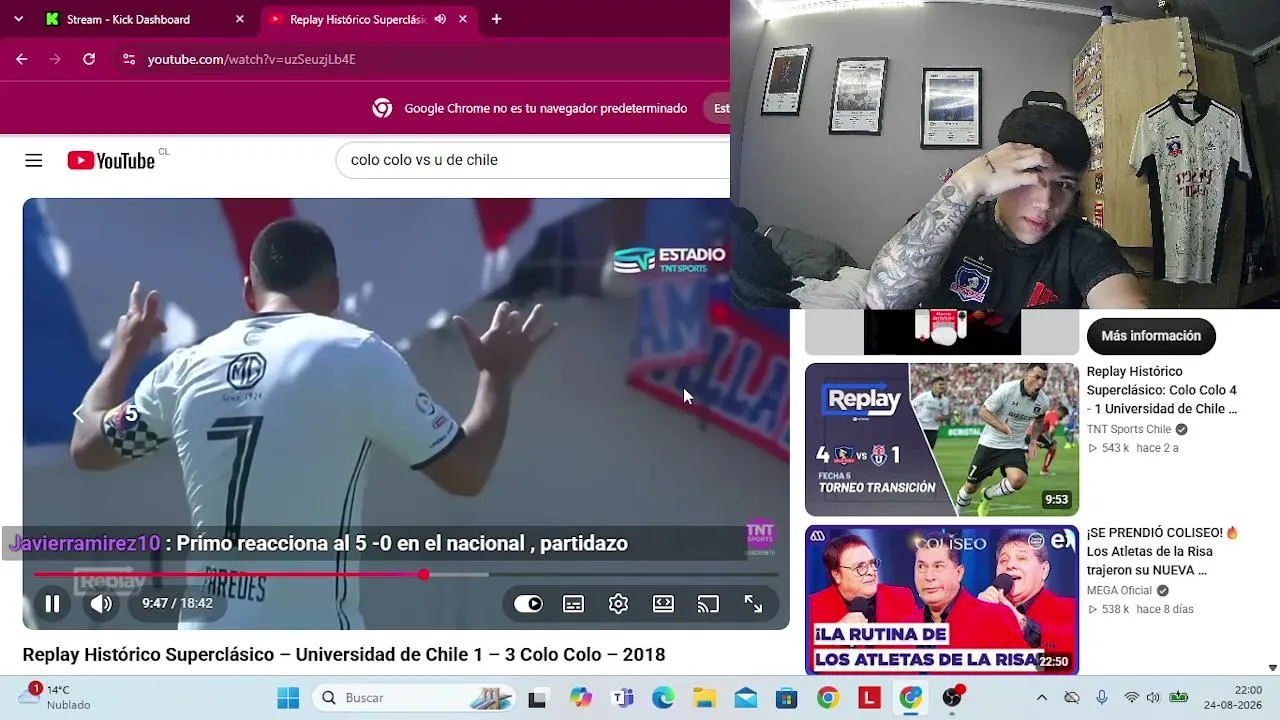Click the crossed-out cloud icon in the tray

1072,698
